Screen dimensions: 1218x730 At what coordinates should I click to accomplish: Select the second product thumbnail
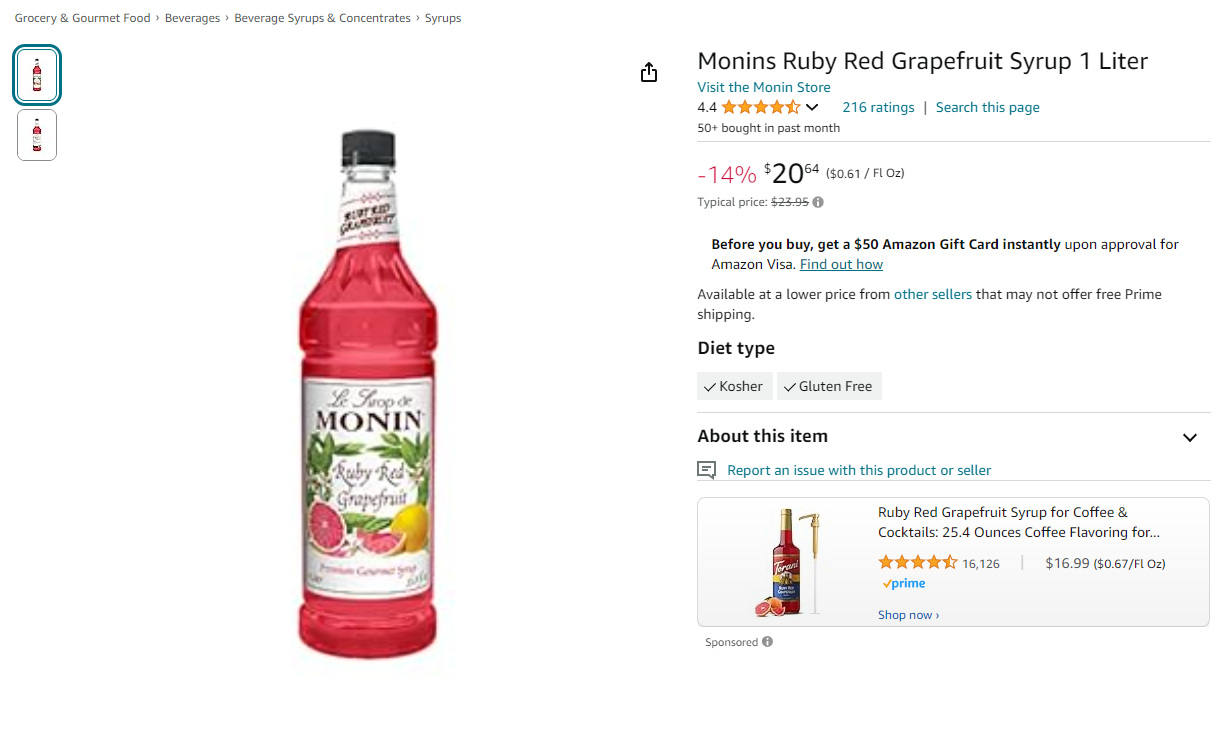(x=37, y=135)
